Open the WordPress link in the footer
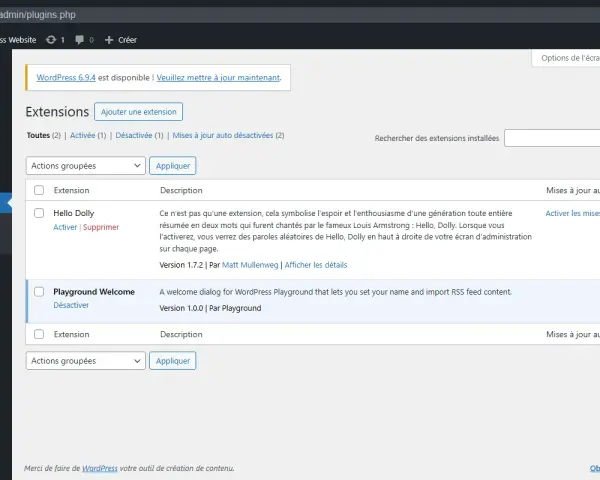This screenshot has height=480, width=600. tap(100, 468)
